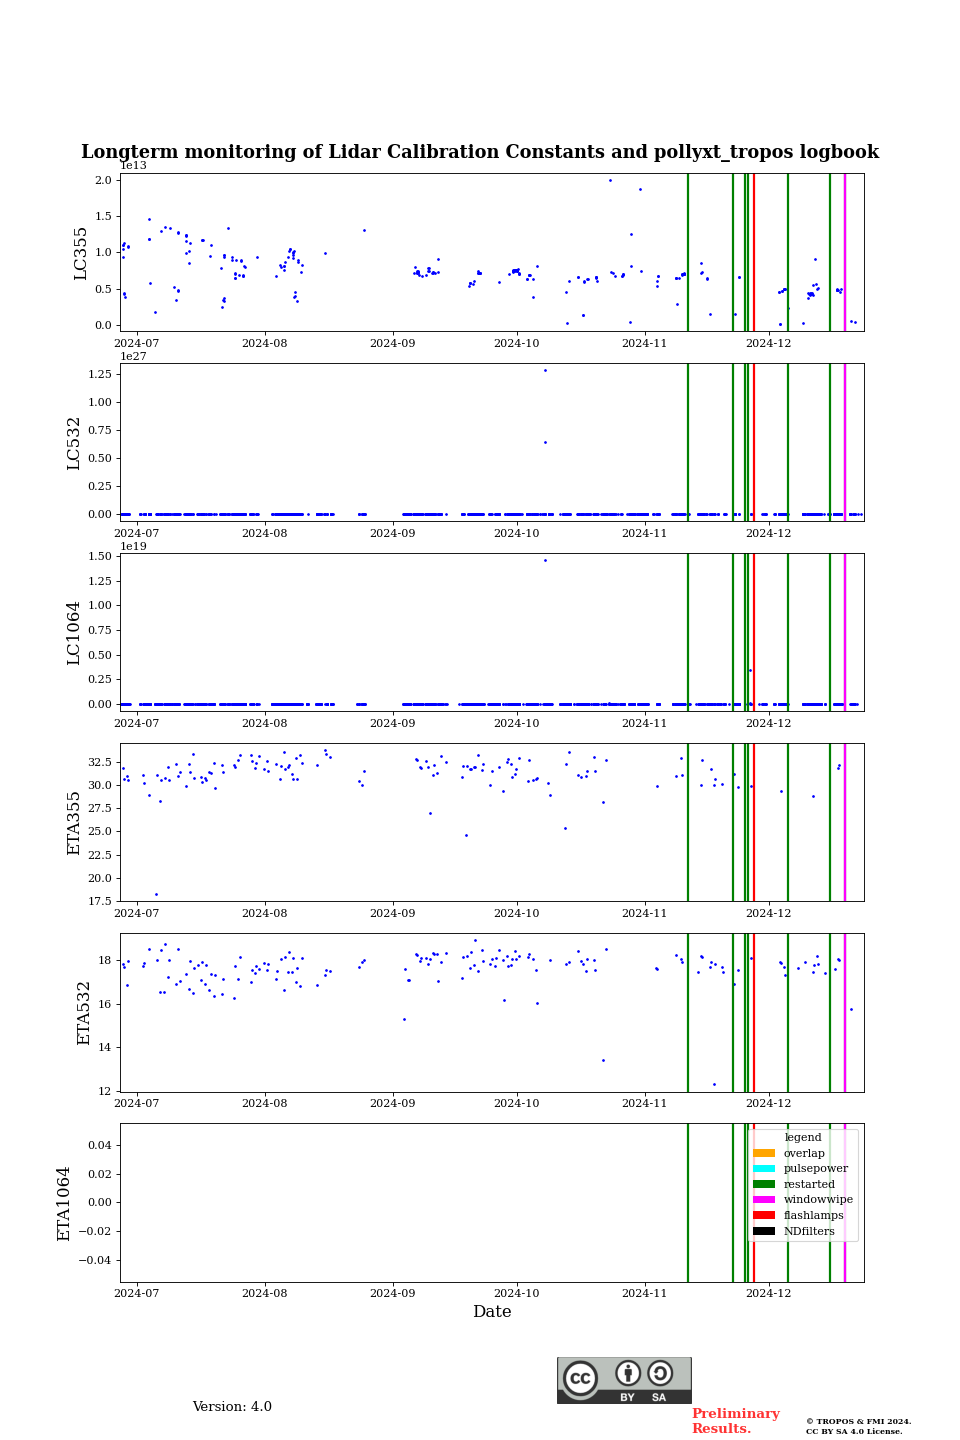Click the 'flashlamps' legend label
The image size is (960, 1440).
pos(814,1215)
